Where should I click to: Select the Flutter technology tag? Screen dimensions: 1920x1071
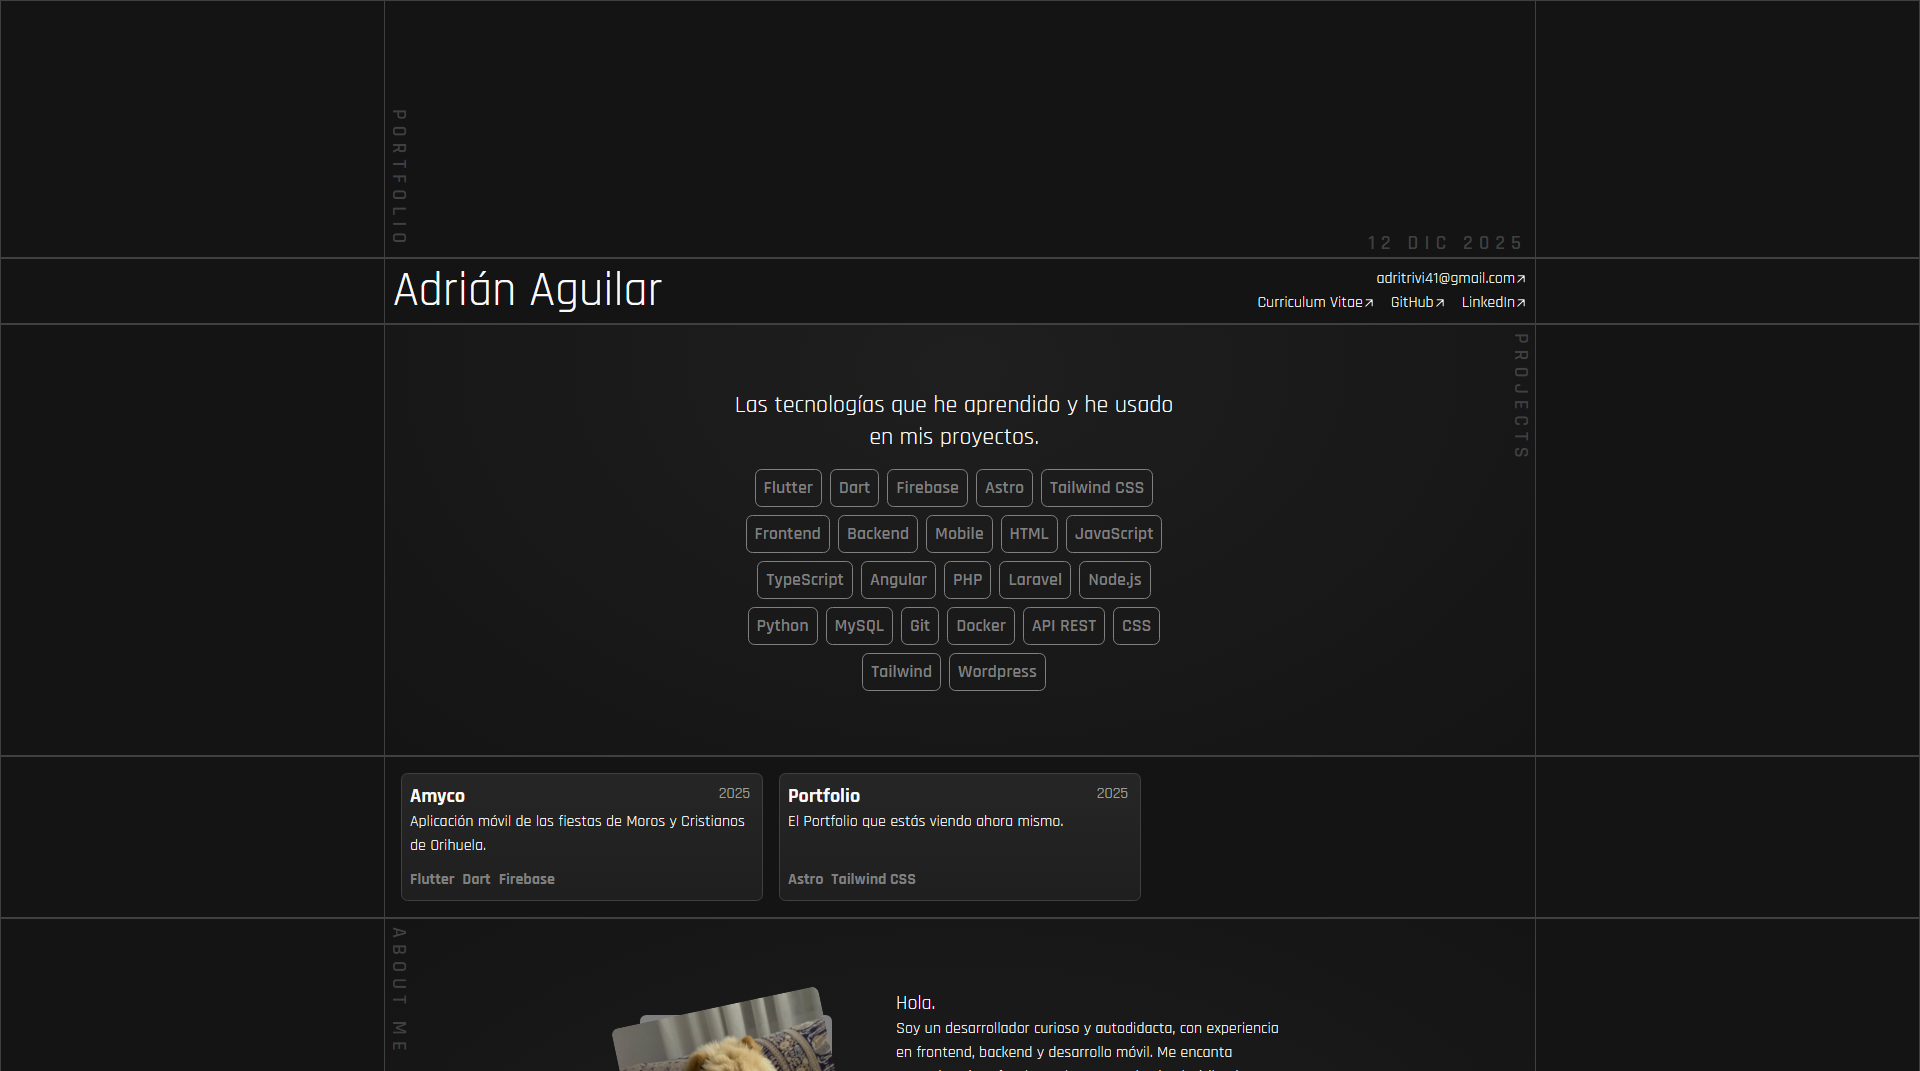point(788,488)
